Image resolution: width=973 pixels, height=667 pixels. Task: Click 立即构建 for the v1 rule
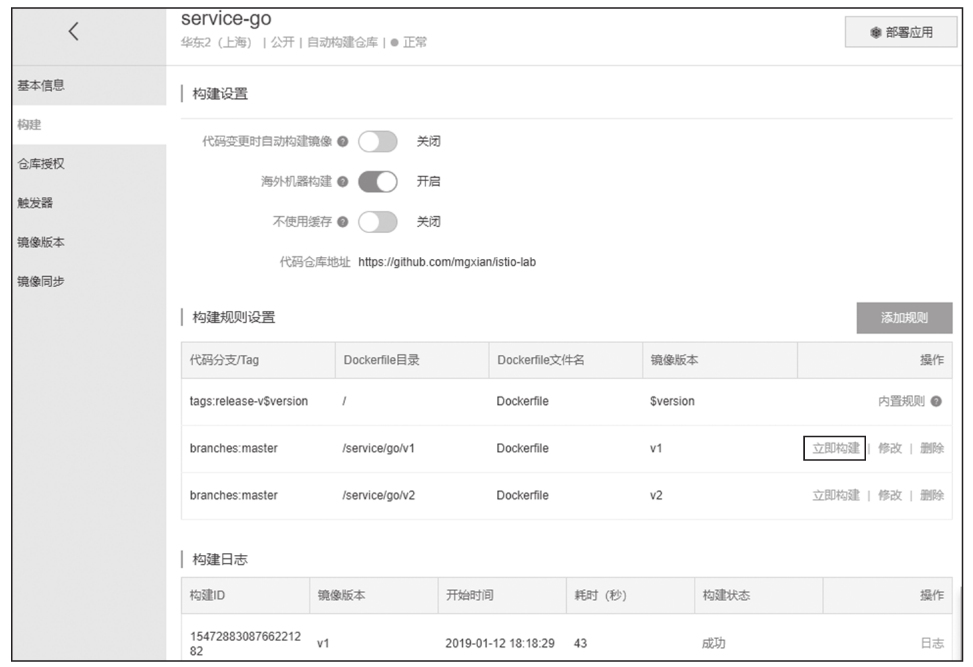pyautogui.click(x=835, y=448)
